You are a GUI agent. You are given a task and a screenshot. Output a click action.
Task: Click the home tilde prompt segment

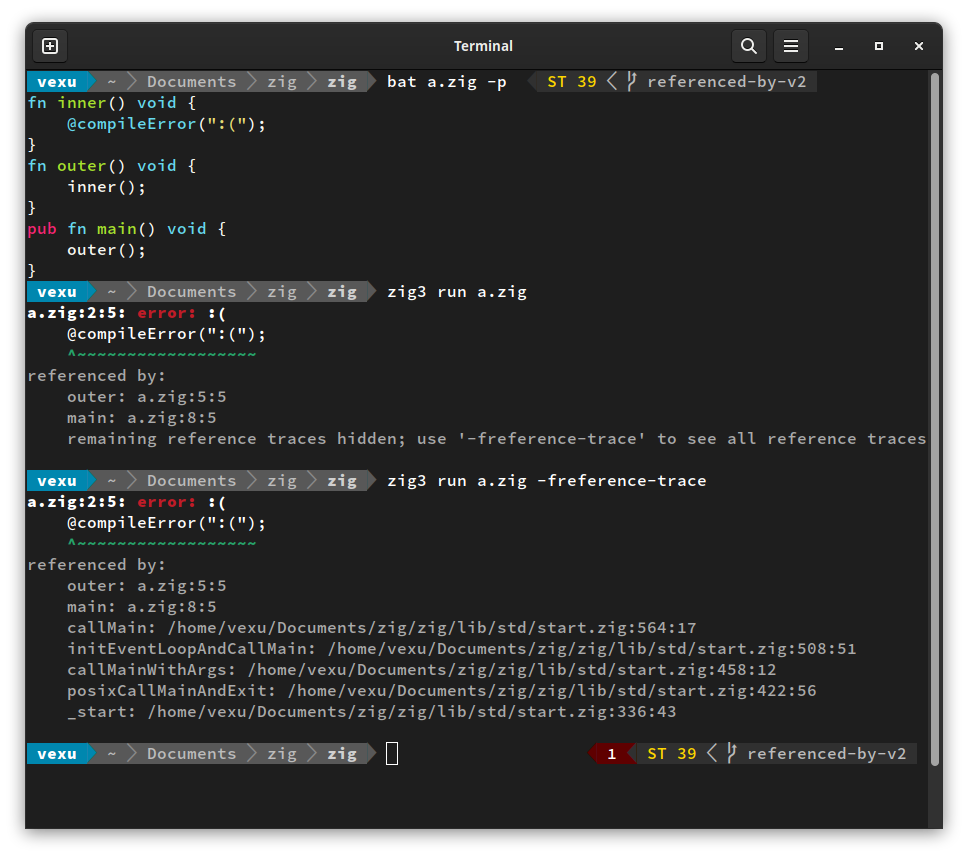111,81
